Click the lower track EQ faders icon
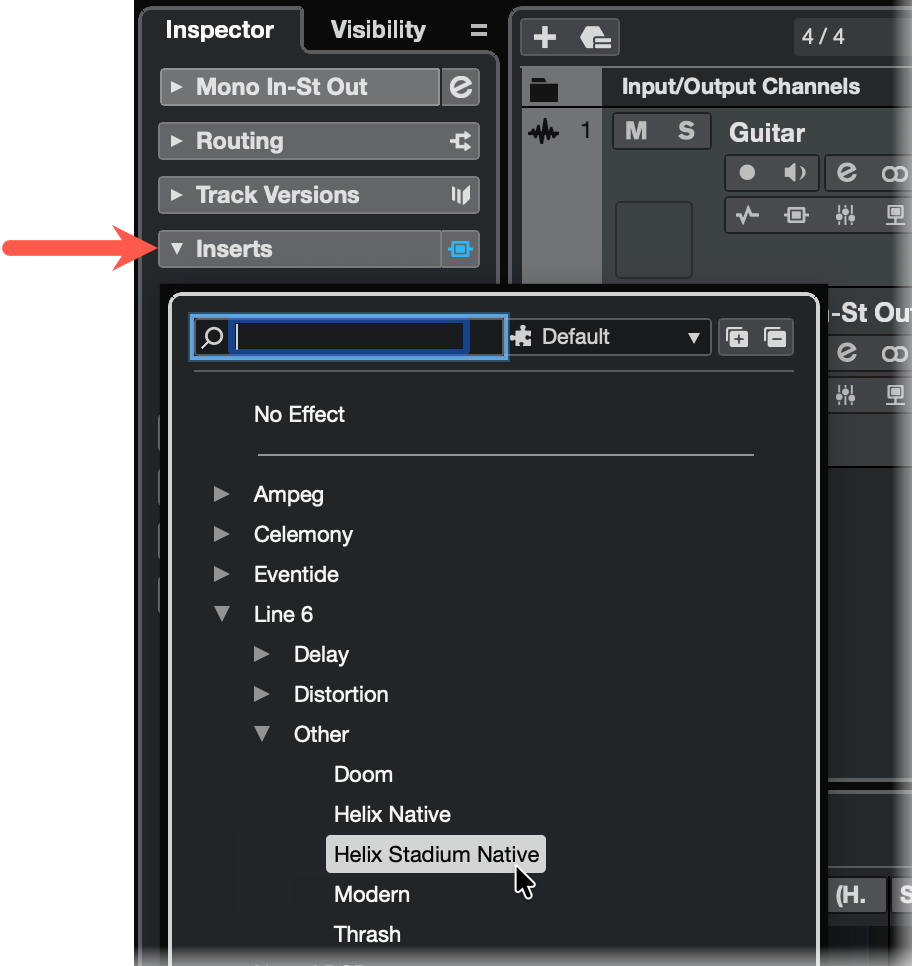Viewport: 912px width, 966px height. [845, 394]
